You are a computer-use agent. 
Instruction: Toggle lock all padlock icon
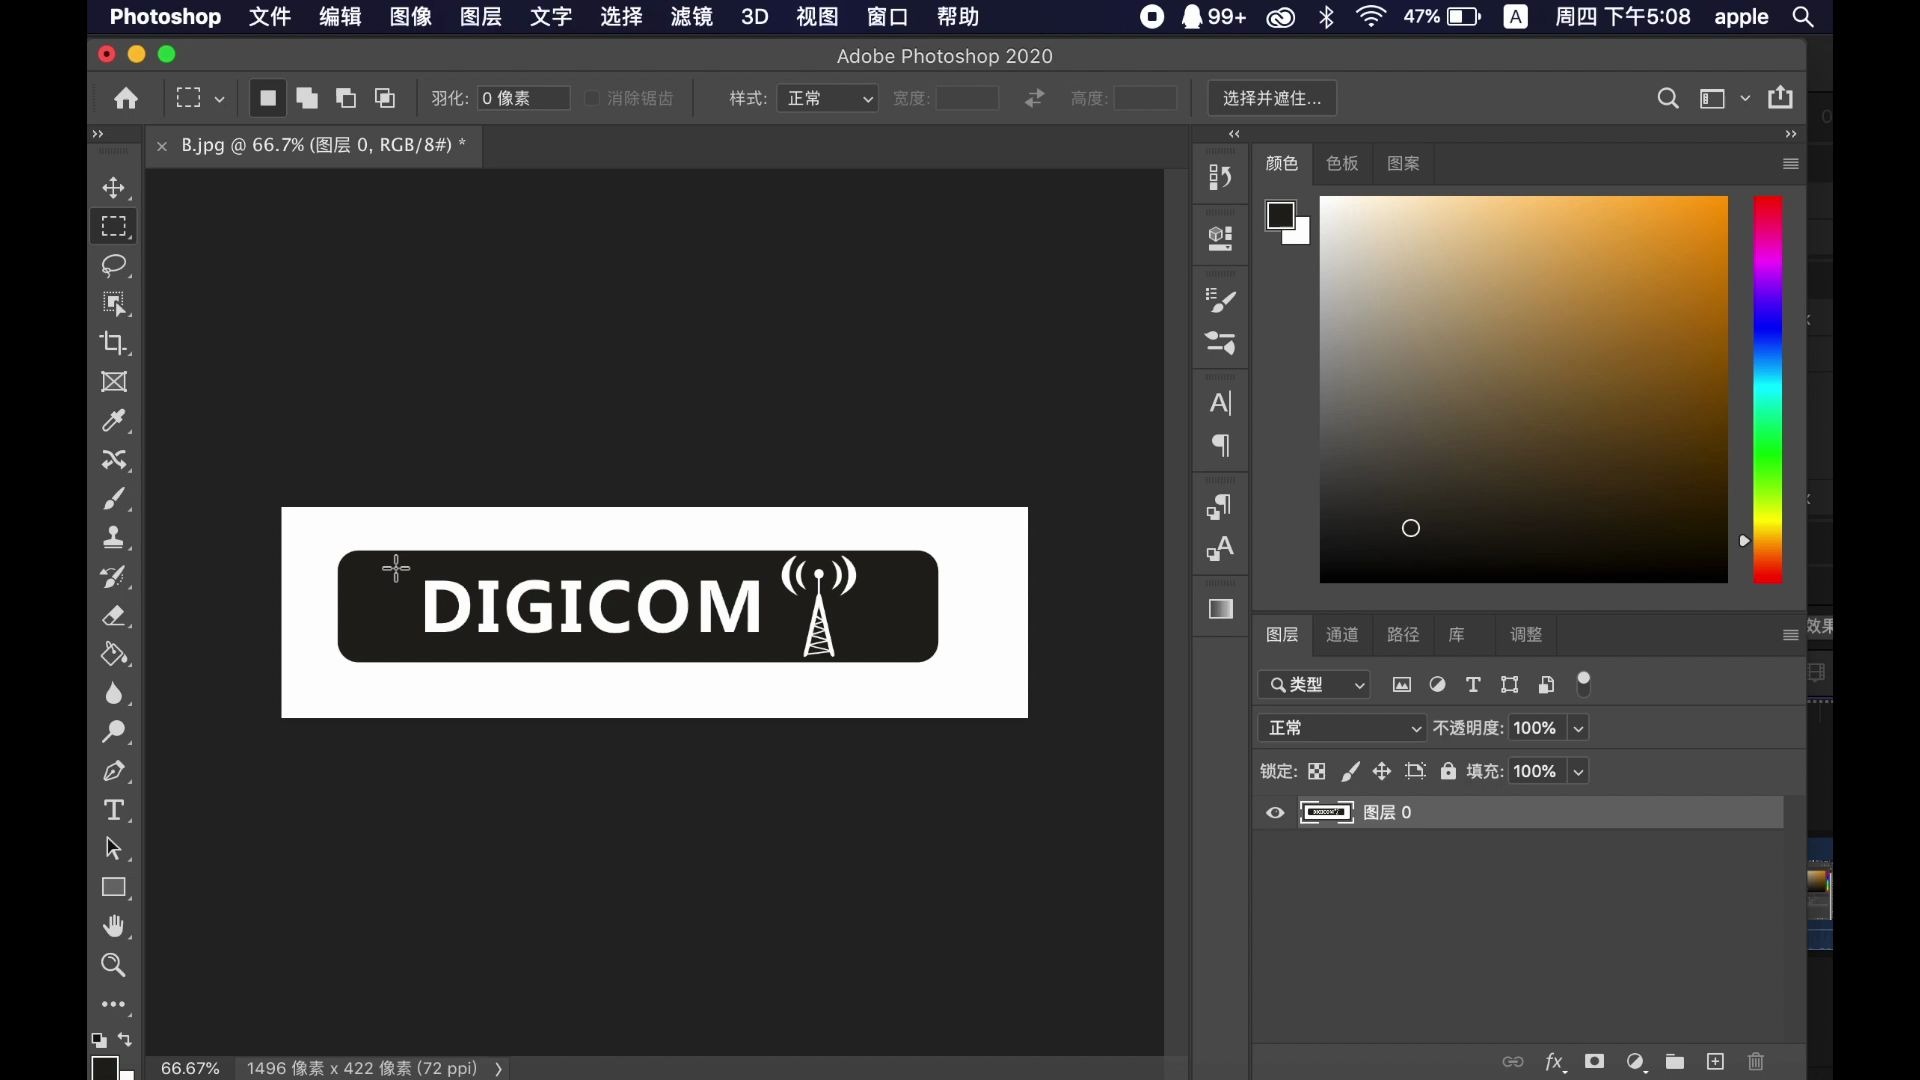pos(1448,771)
